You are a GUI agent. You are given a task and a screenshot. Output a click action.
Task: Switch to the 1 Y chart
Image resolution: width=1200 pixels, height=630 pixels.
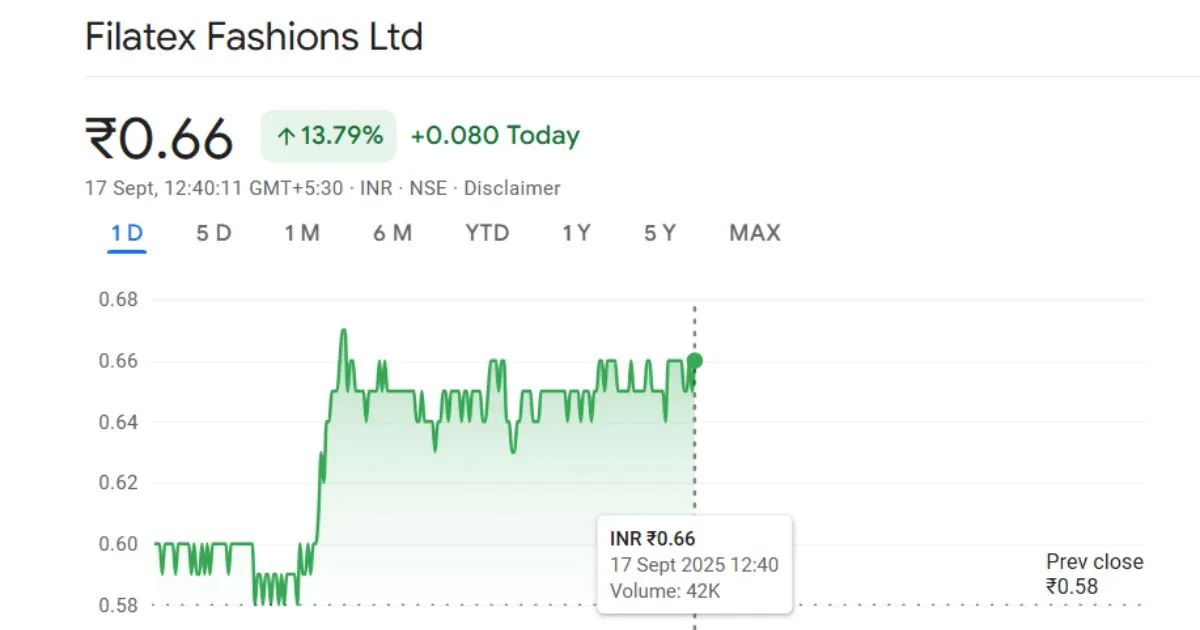point(576,234)
